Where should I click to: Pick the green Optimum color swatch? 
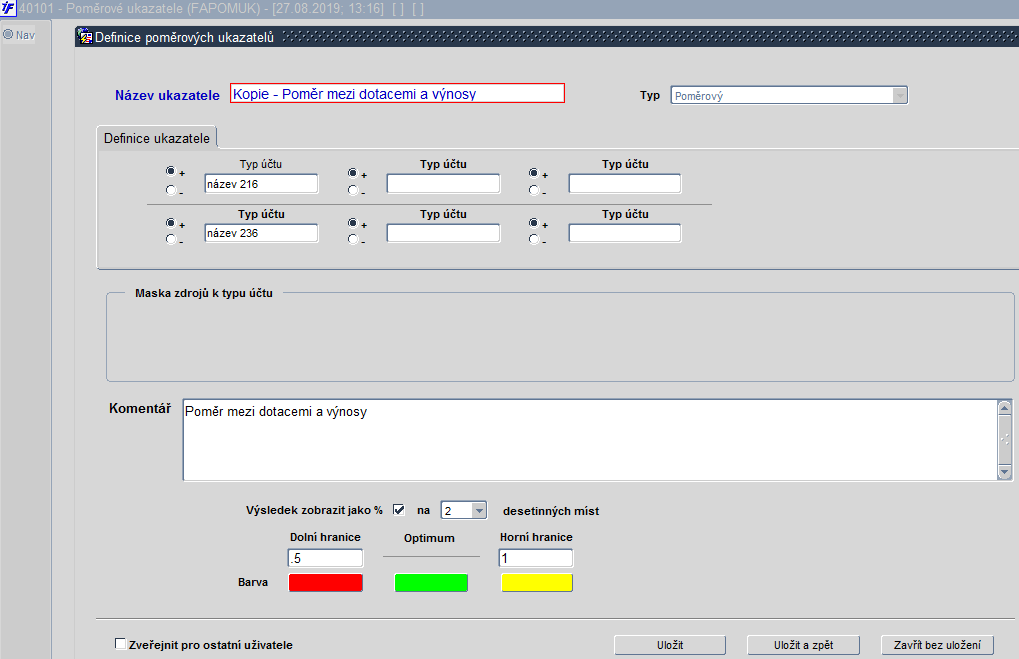click(431, 582)
